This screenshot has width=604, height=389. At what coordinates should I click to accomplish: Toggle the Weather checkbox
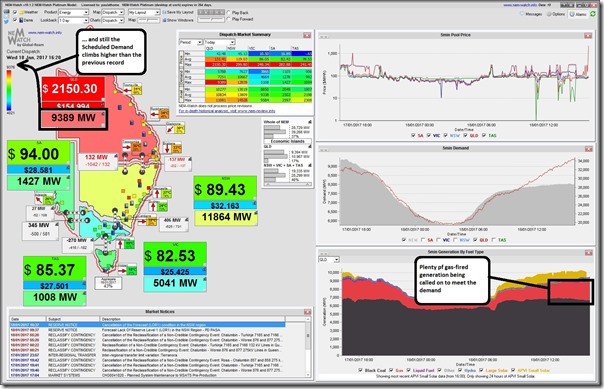point(15,12)
